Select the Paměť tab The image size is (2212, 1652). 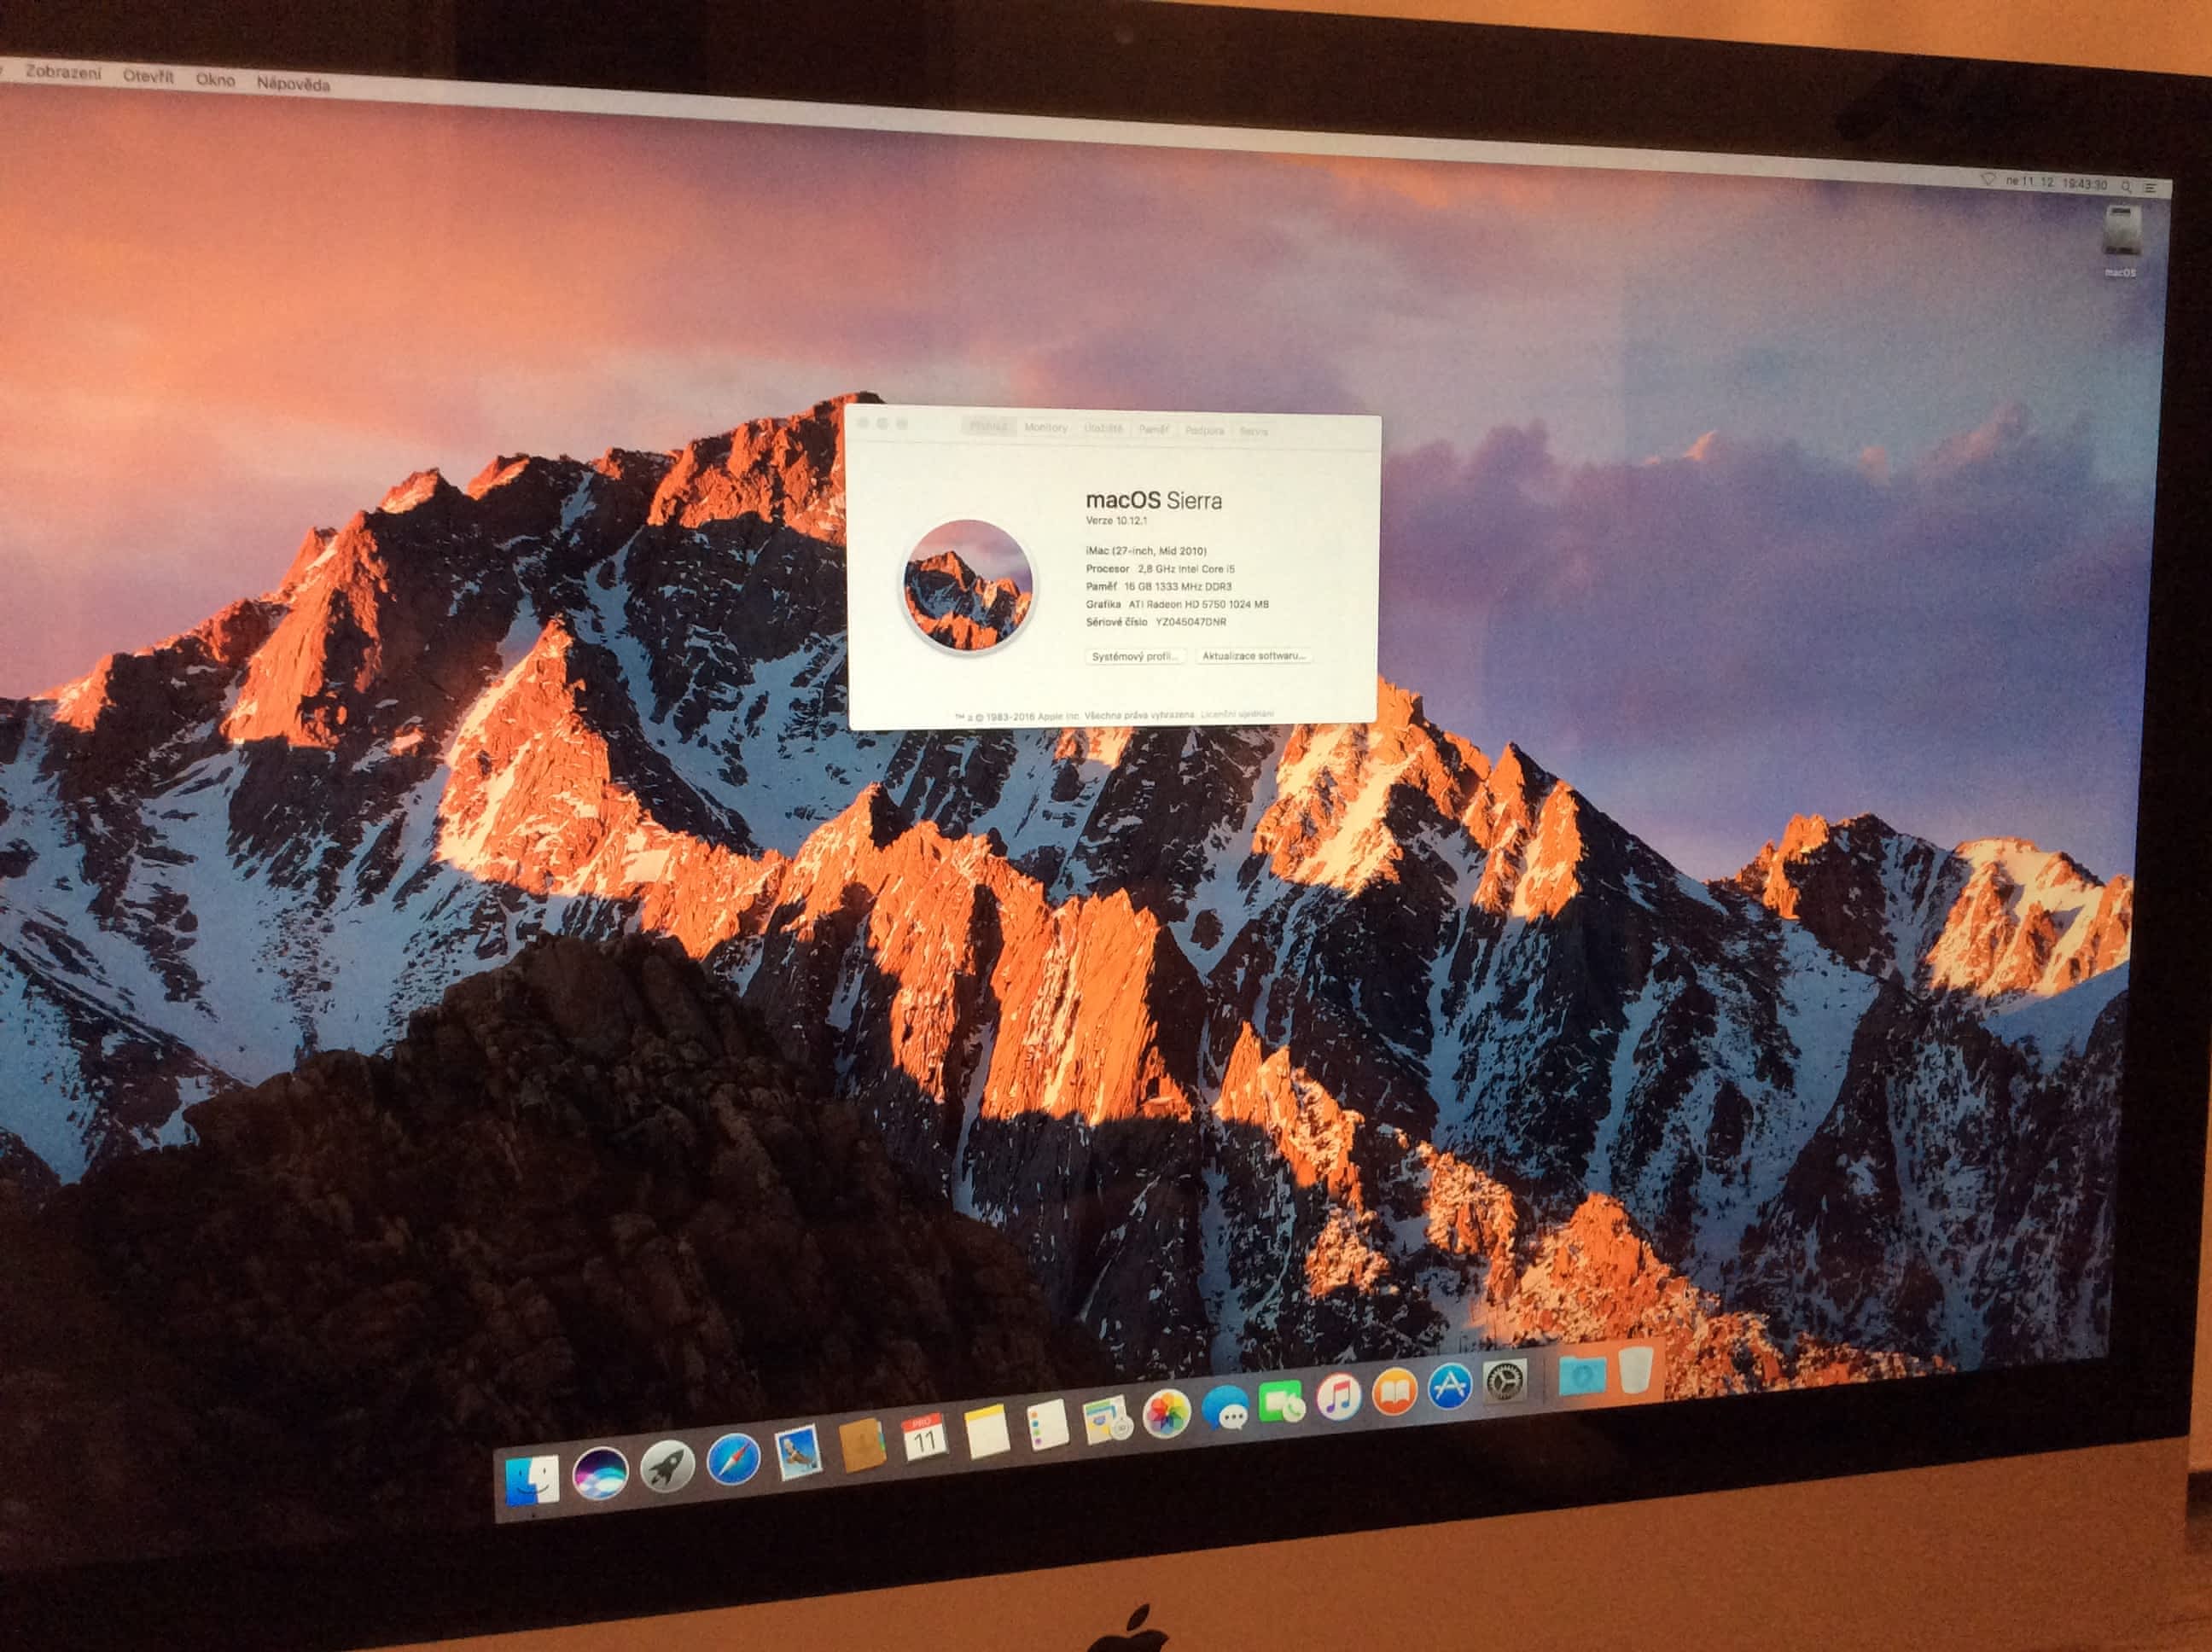coord(1153,429)
